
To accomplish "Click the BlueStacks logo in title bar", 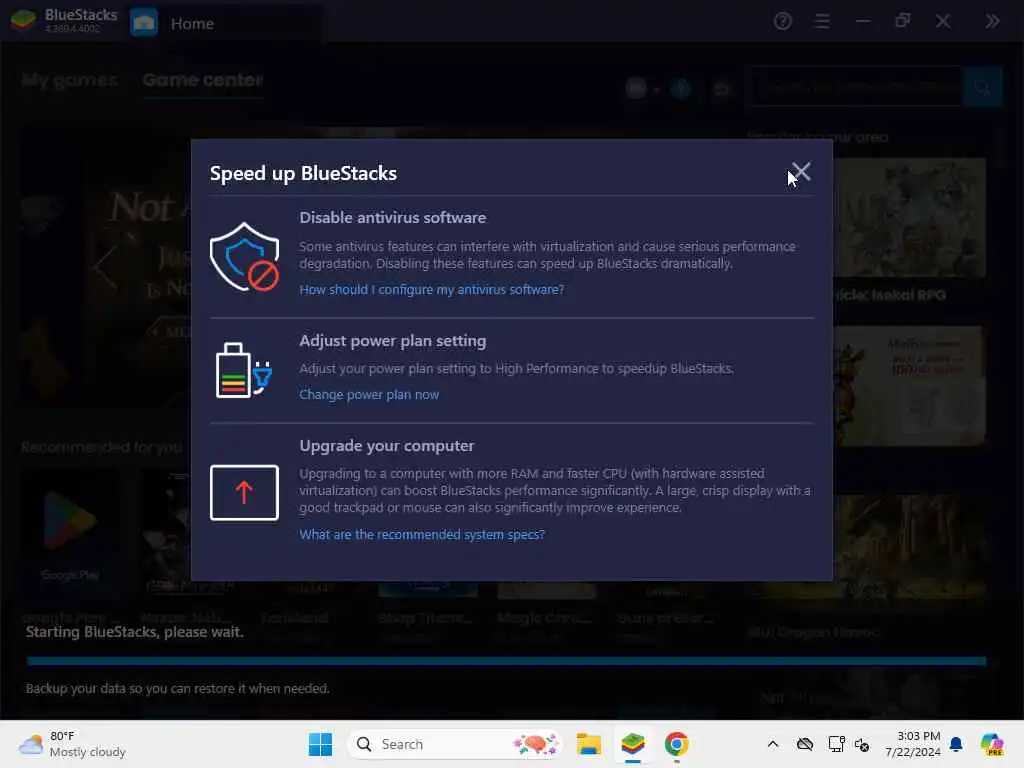I will (x=24, y=22).
